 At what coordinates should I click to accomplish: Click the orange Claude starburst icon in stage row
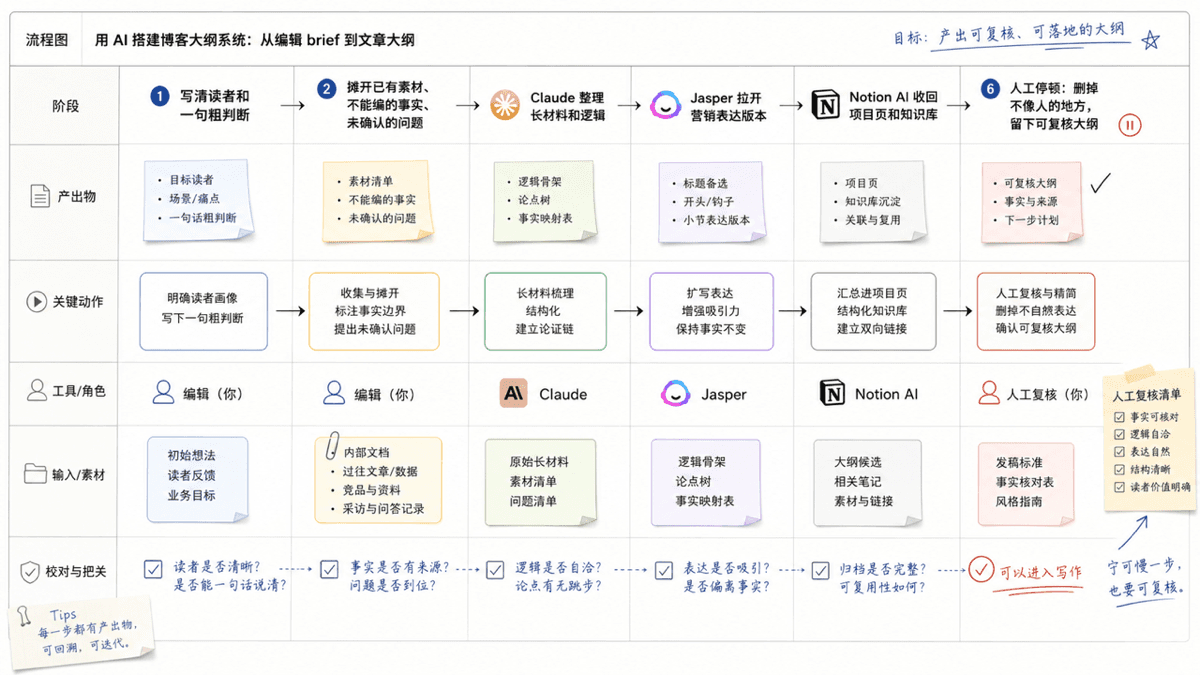coord(505,105)
